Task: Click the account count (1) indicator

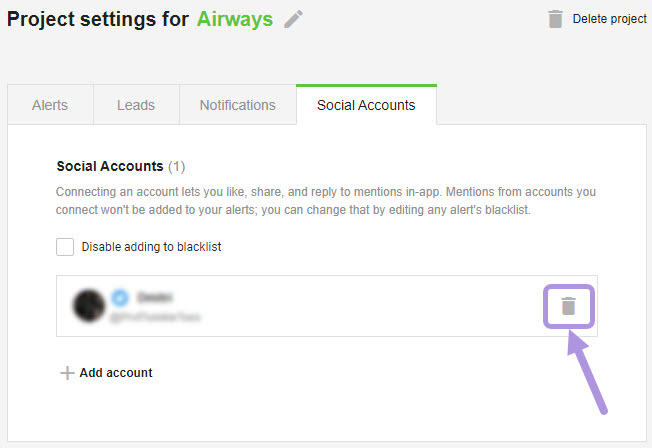Action: click(x=176, y=166)
